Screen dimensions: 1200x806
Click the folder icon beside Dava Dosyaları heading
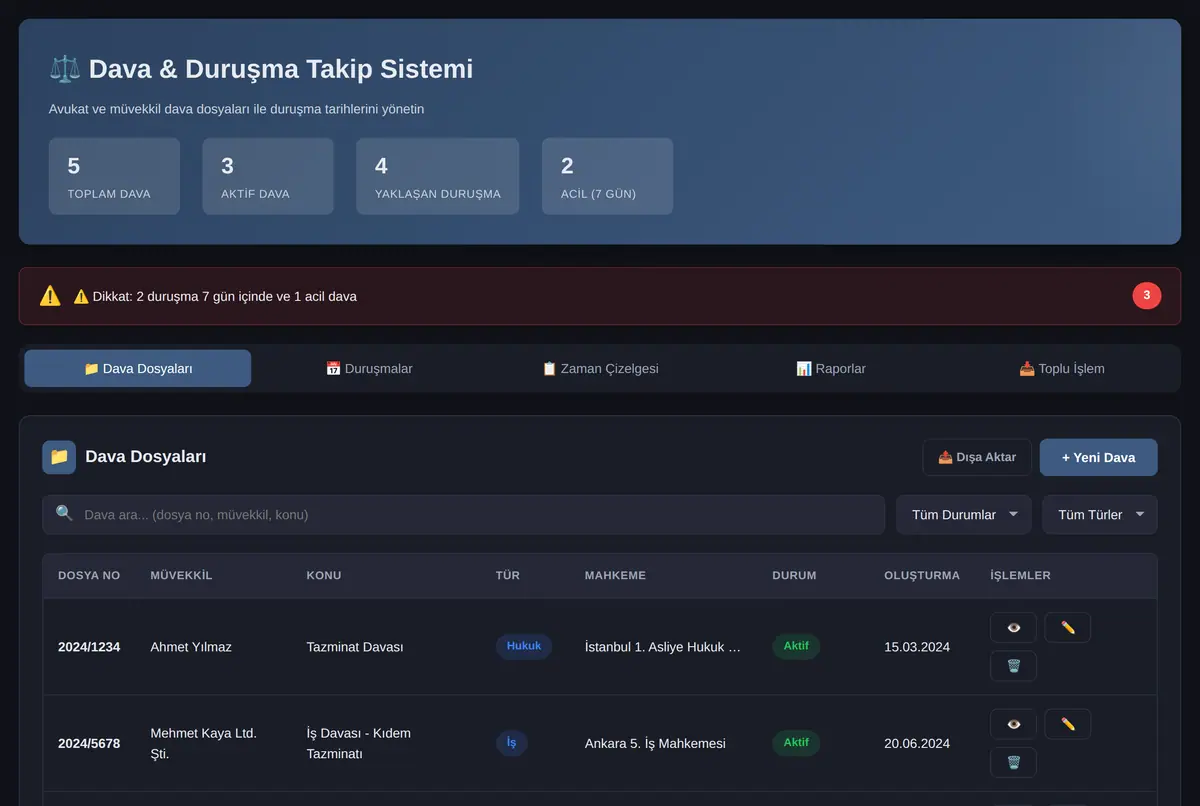[x=59, y=457]
